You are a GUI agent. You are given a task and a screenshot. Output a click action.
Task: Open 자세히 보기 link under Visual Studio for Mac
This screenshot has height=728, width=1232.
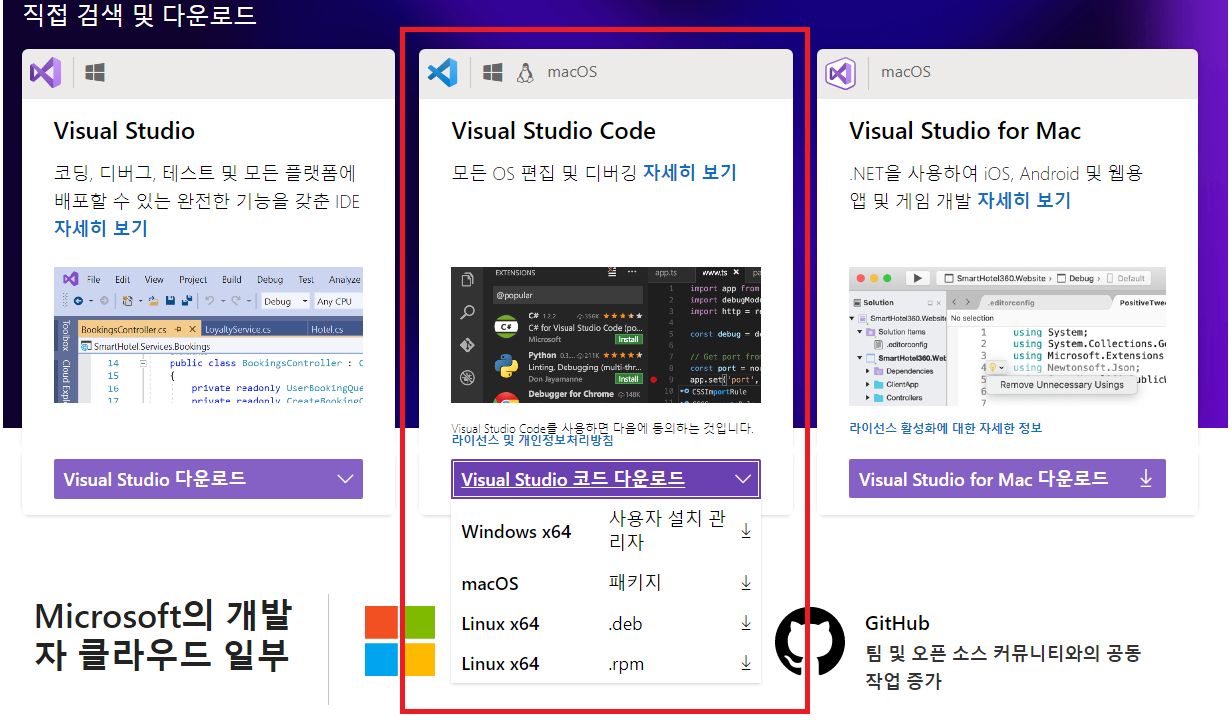tap(1024, 200)
